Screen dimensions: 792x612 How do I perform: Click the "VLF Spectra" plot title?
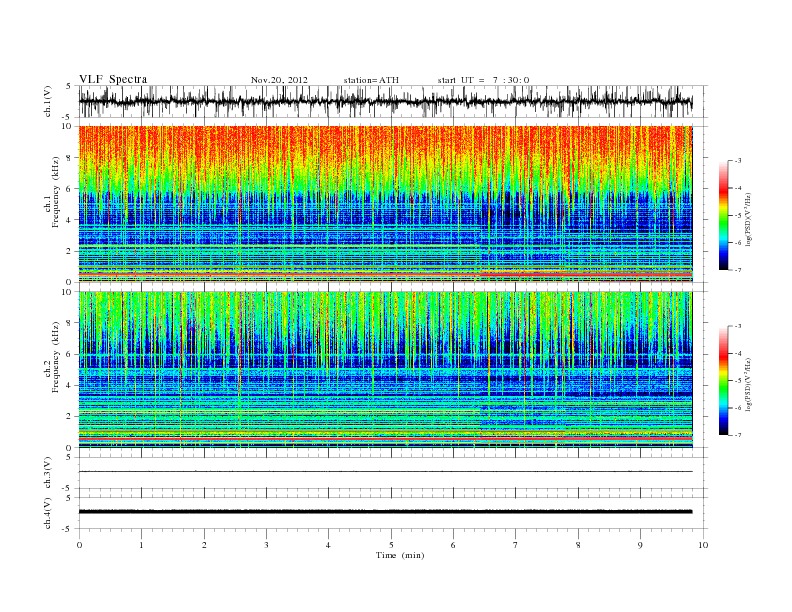113,79
